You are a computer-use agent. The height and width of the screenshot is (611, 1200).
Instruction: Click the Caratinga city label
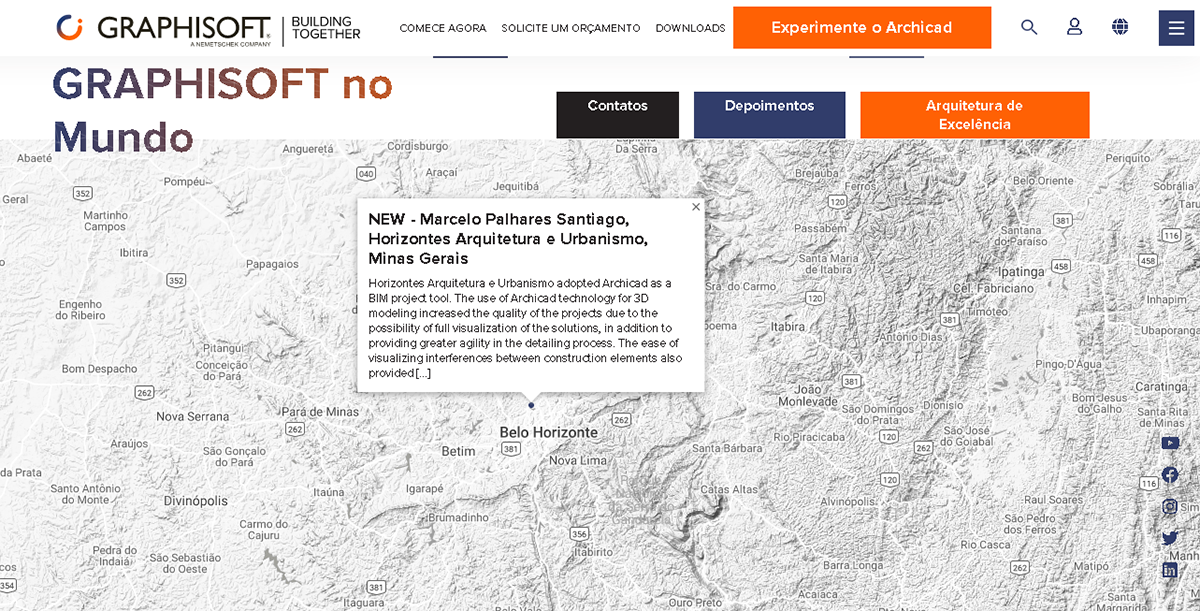click(1160, 387)
